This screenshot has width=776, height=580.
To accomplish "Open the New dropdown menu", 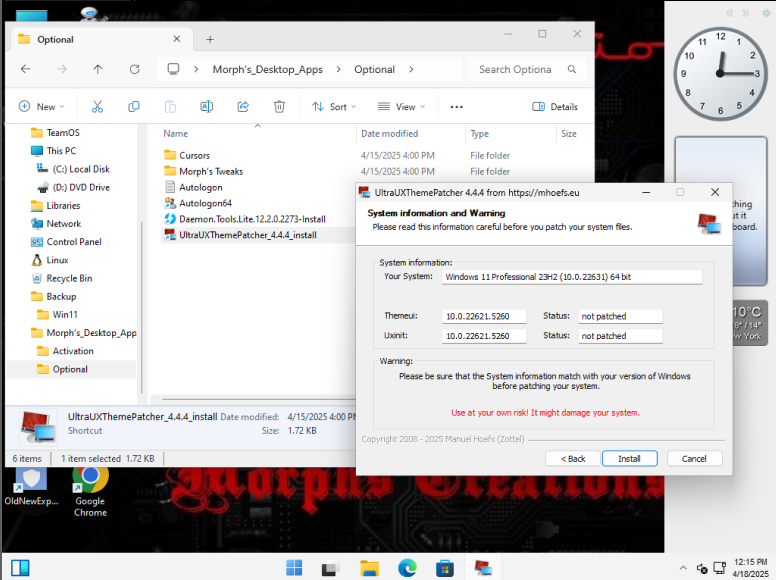I will (42, 106).
